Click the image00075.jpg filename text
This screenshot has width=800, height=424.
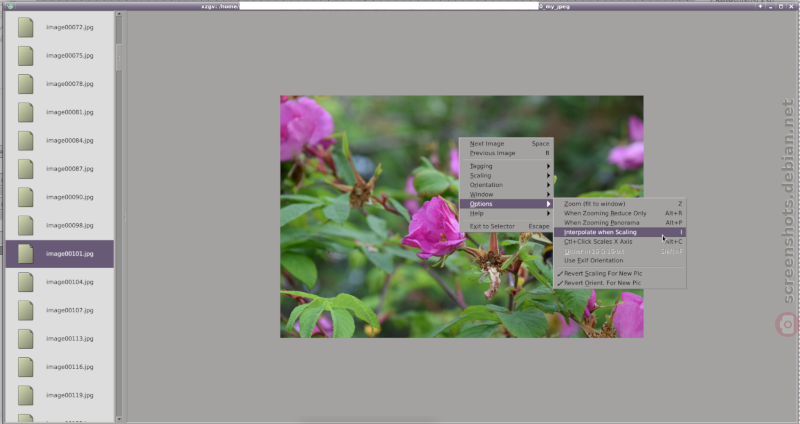70,56
